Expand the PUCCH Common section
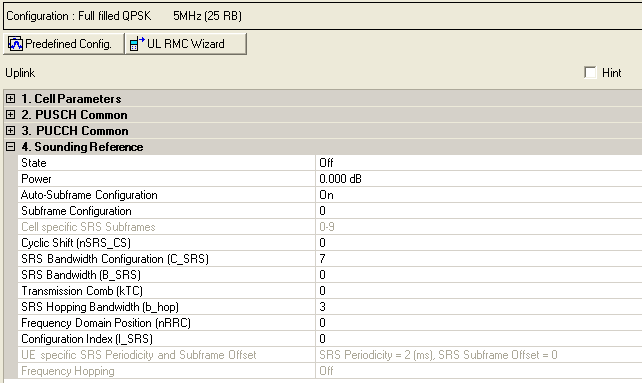Screen dimensions: 642x383 (x=11, y=131)
